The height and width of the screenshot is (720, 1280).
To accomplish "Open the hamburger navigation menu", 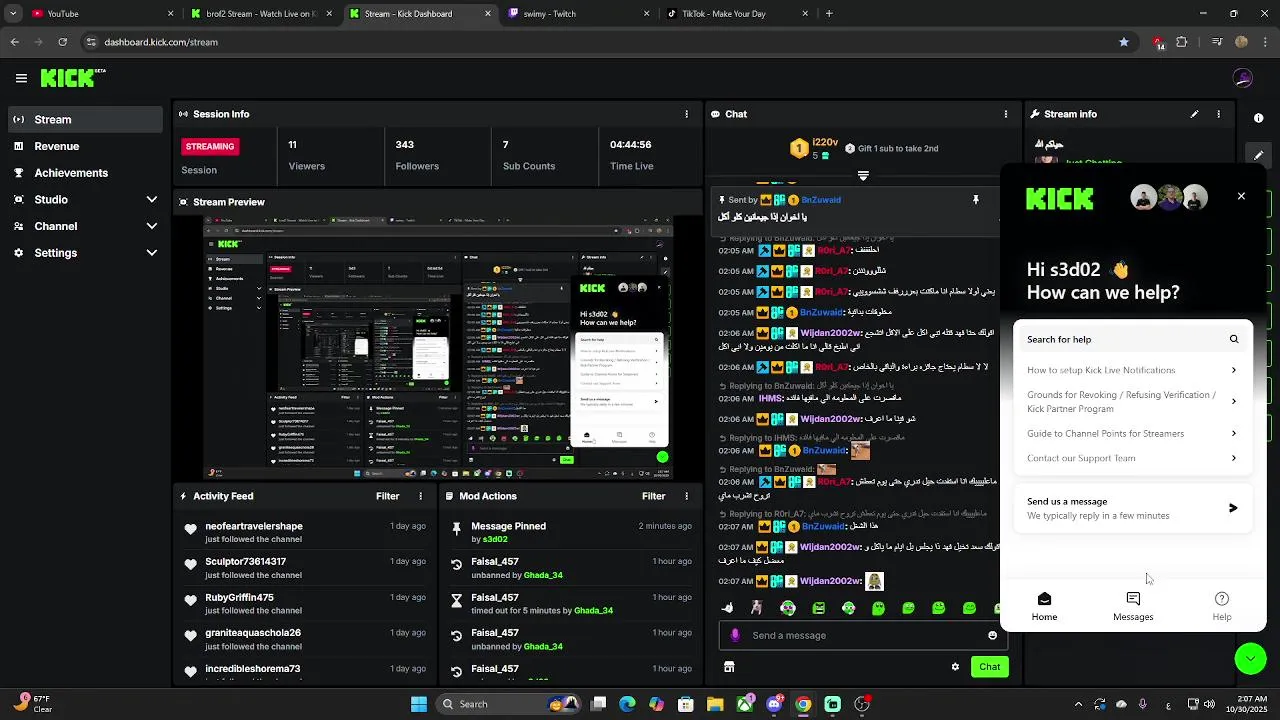I will [x=21, y=78].
